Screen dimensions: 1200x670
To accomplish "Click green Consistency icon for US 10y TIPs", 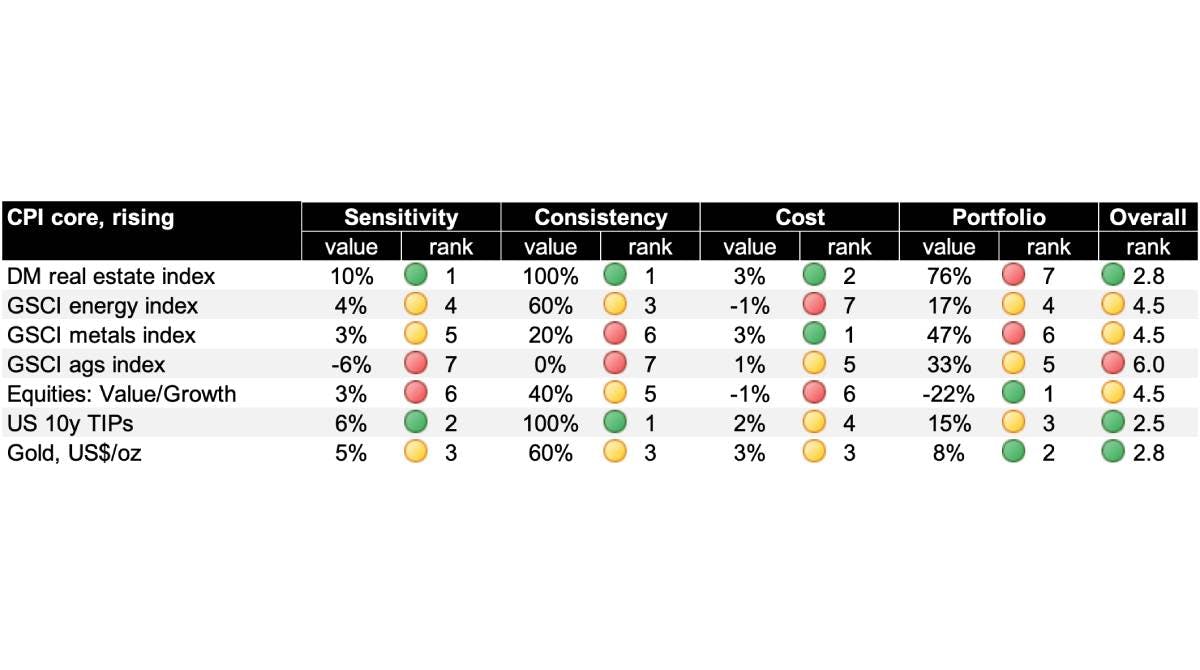I will pos(615,424).
